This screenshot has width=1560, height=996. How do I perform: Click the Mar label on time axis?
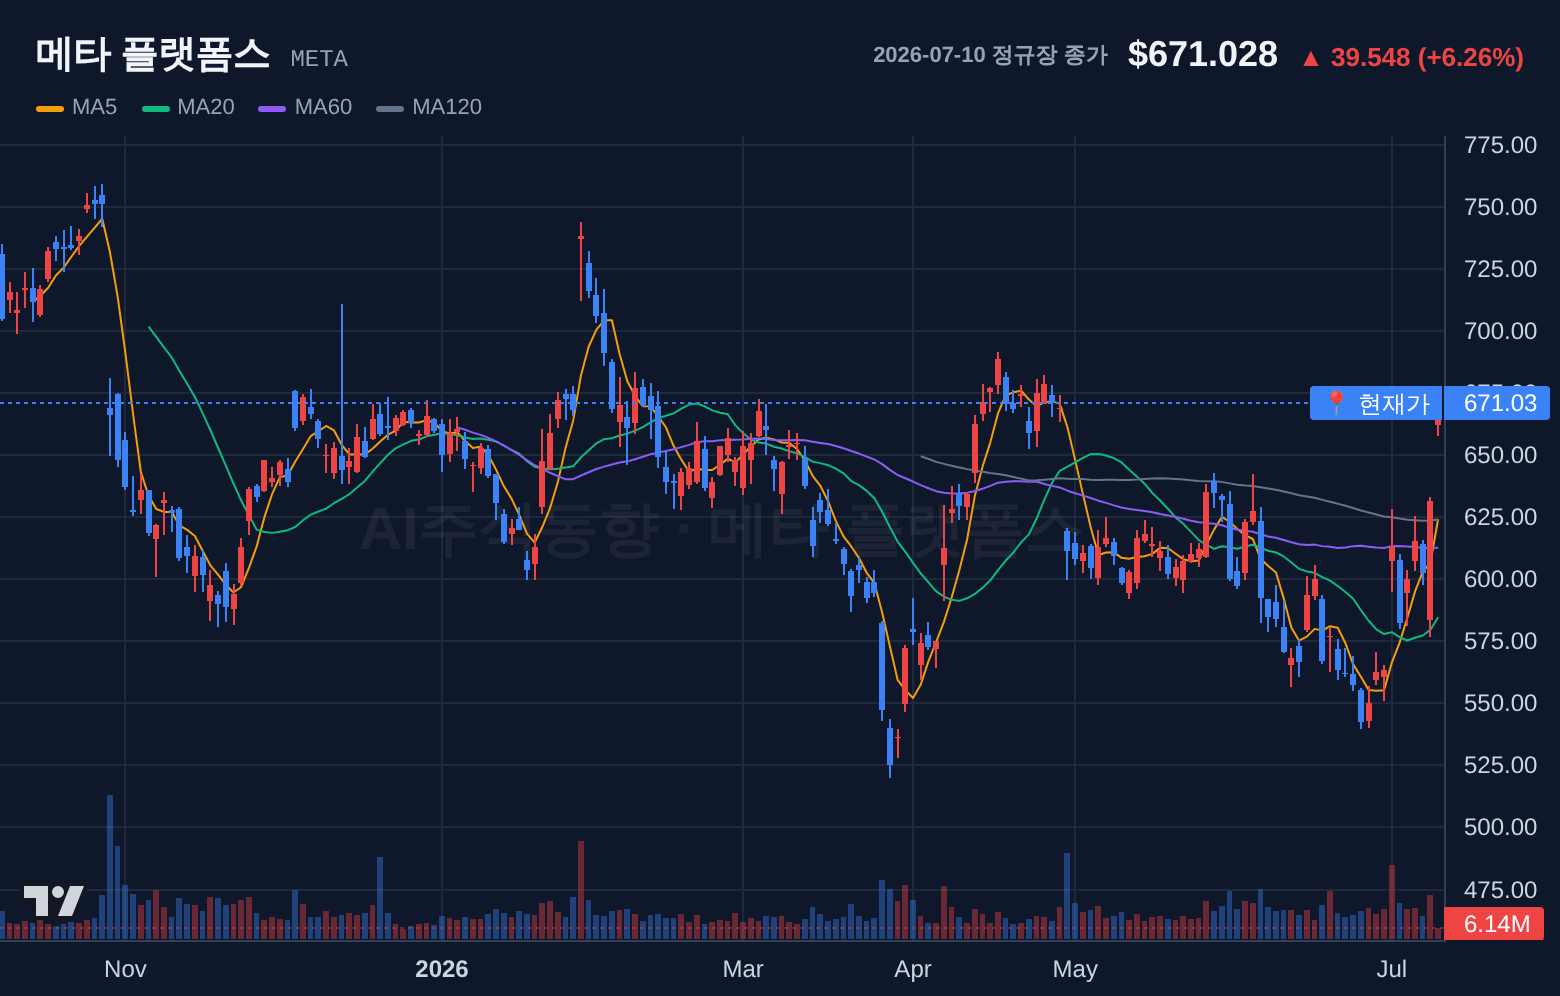[743, 969]
